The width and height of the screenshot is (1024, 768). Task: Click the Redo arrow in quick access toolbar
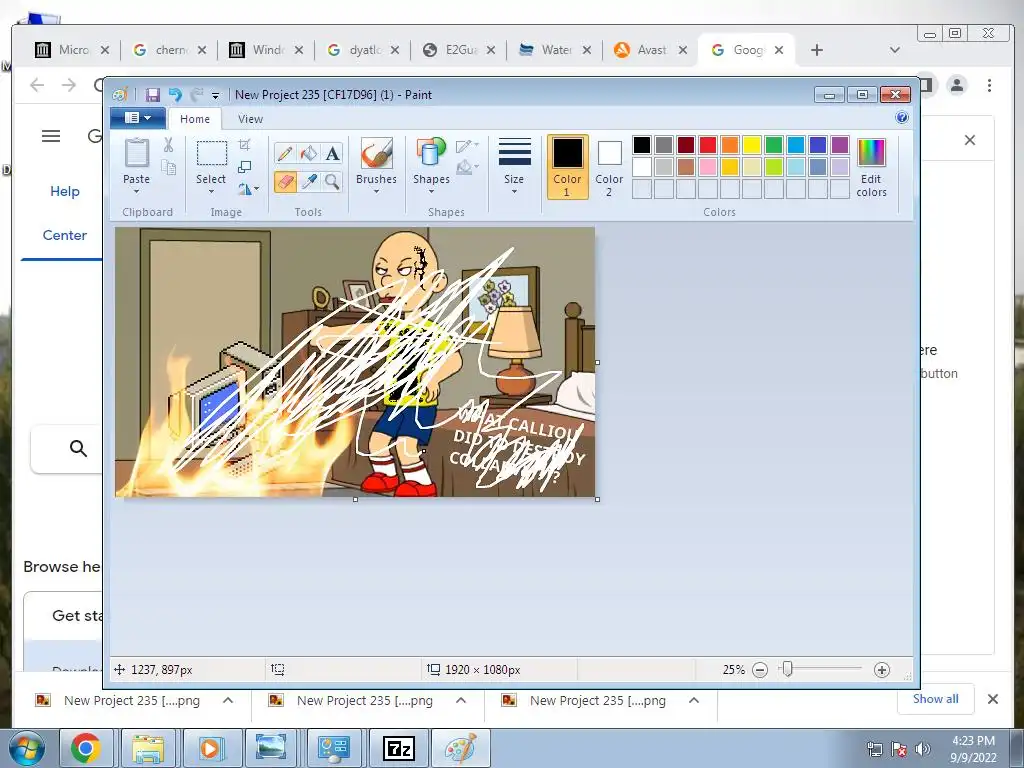(197, 95)
